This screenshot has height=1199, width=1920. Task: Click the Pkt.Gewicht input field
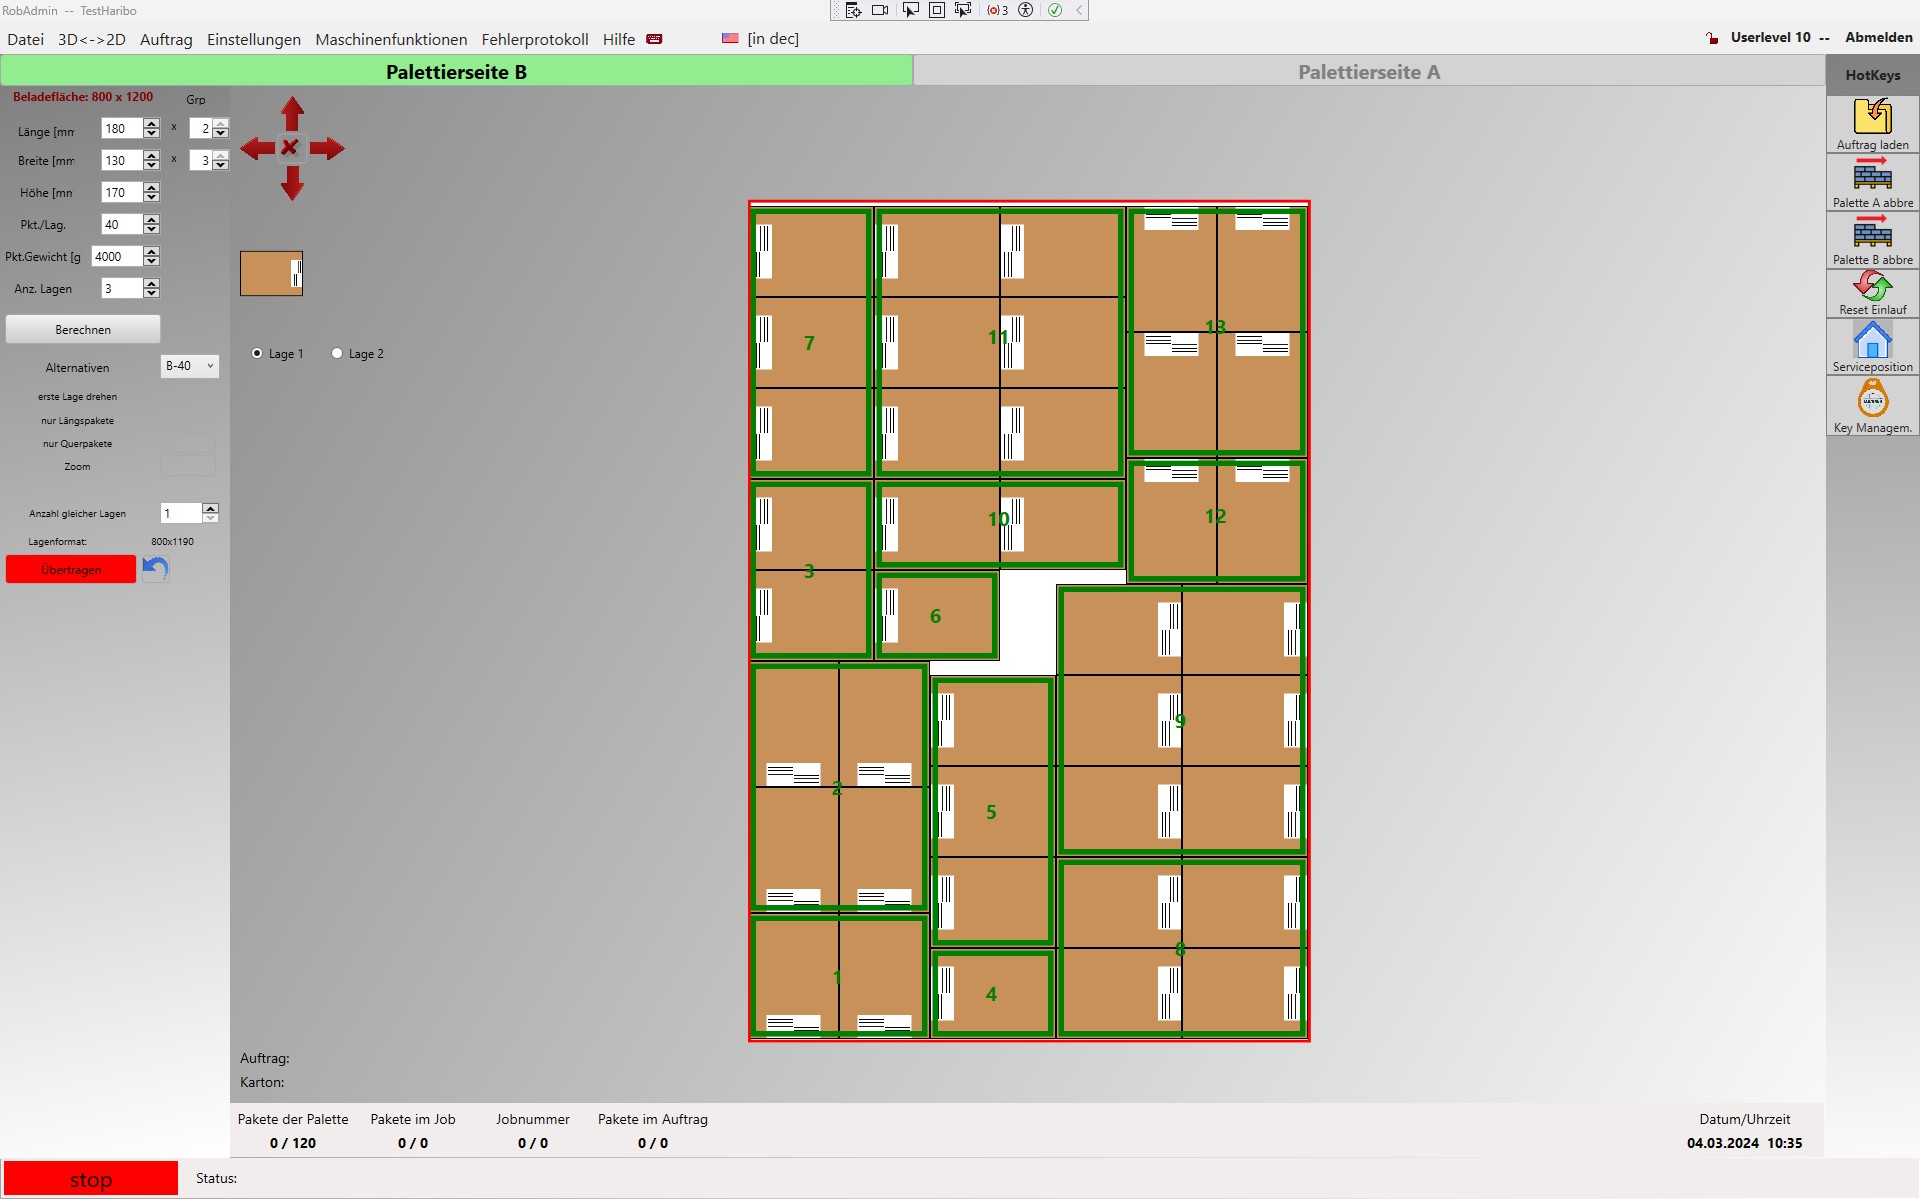117,256
